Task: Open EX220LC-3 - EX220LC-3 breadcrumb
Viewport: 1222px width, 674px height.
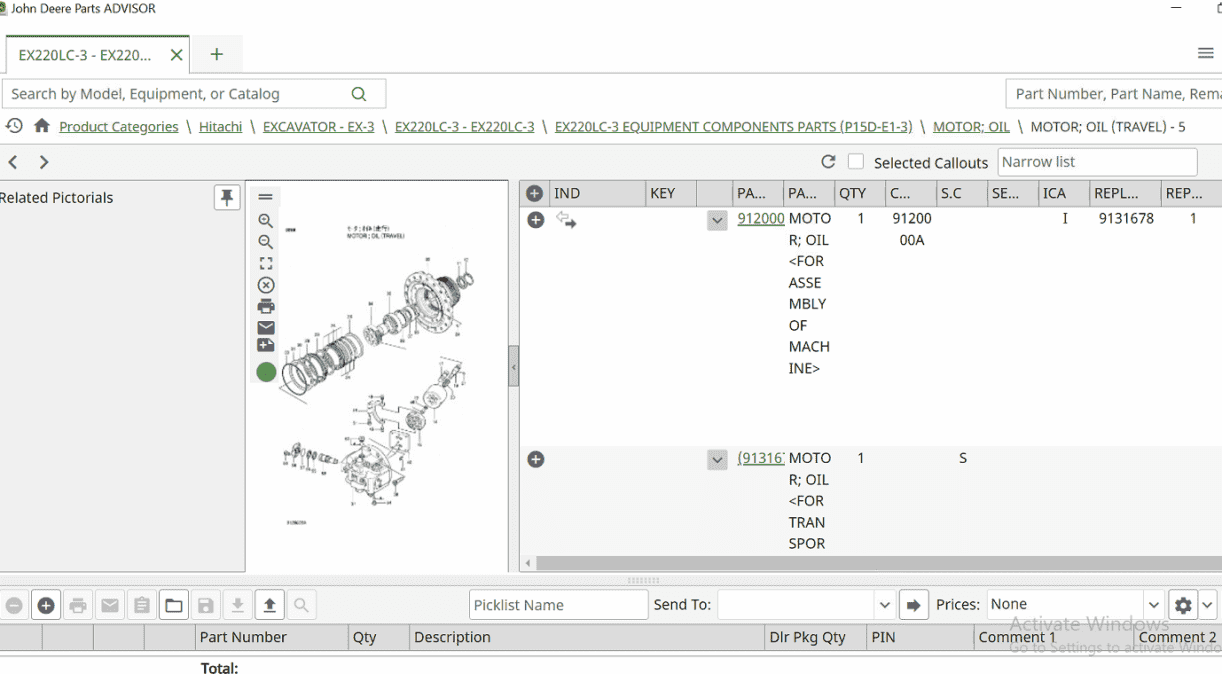Action: (x=465, y=127)
